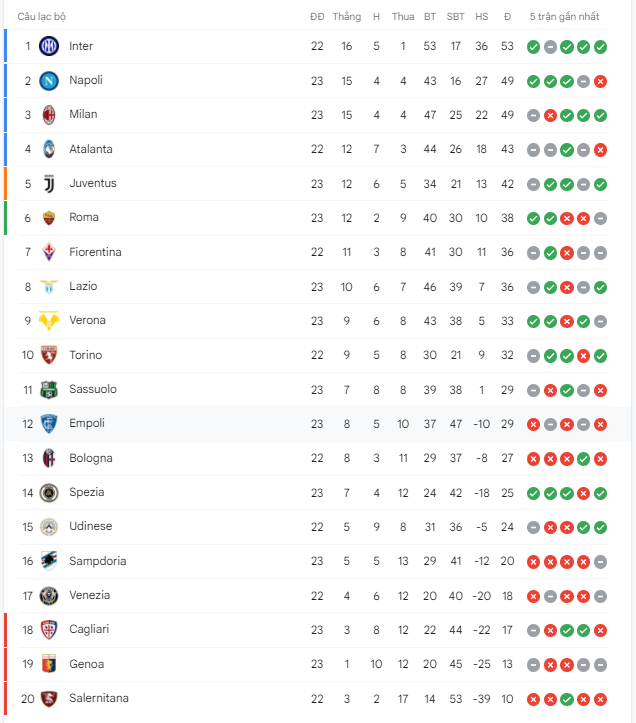
Task: Click Inter's most recent win indicator
Action: (600, 47)
